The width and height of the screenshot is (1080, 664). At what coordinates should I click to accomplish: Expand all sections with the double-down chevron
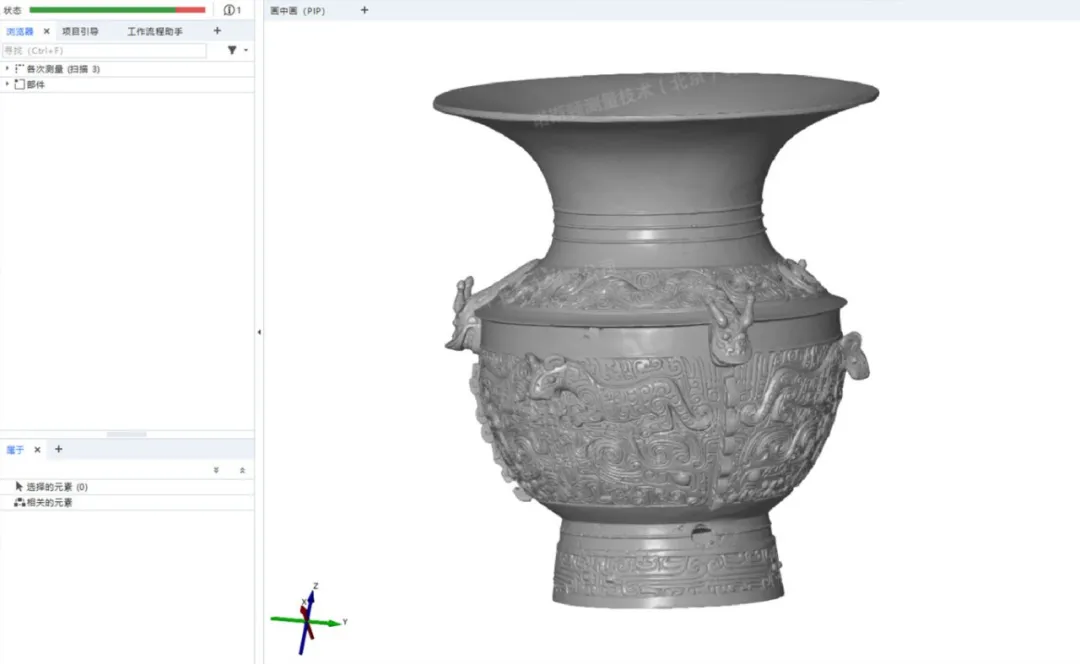[216, 470]
